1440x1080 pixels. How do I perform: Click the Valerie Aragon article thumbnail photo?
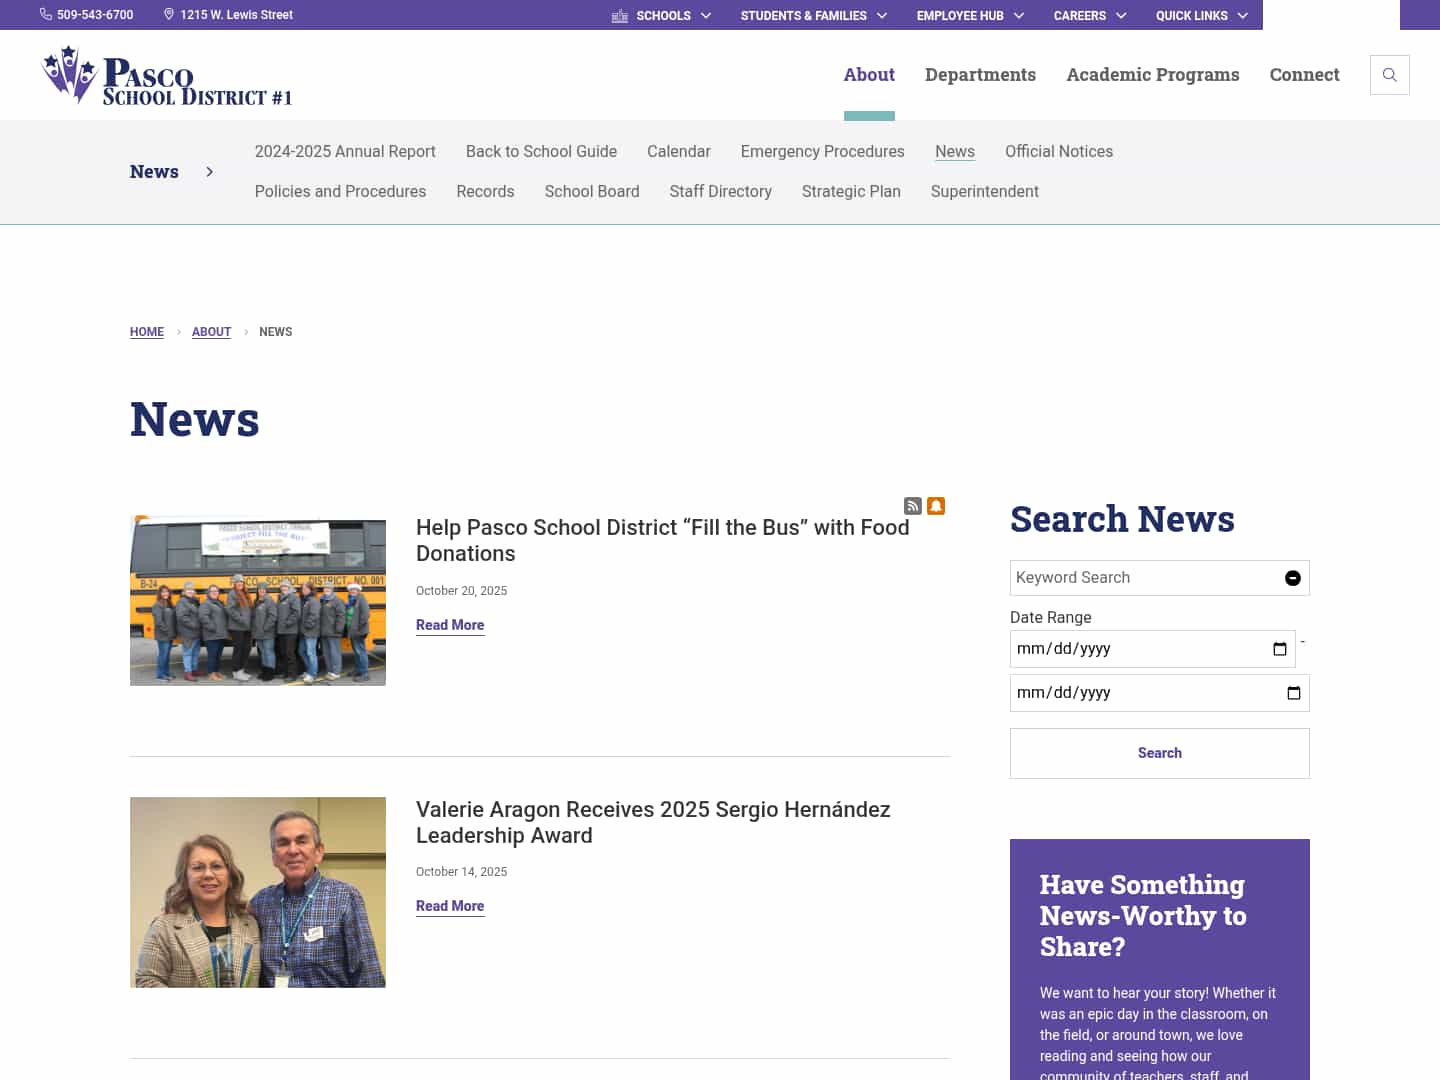[x=257, y=892]
